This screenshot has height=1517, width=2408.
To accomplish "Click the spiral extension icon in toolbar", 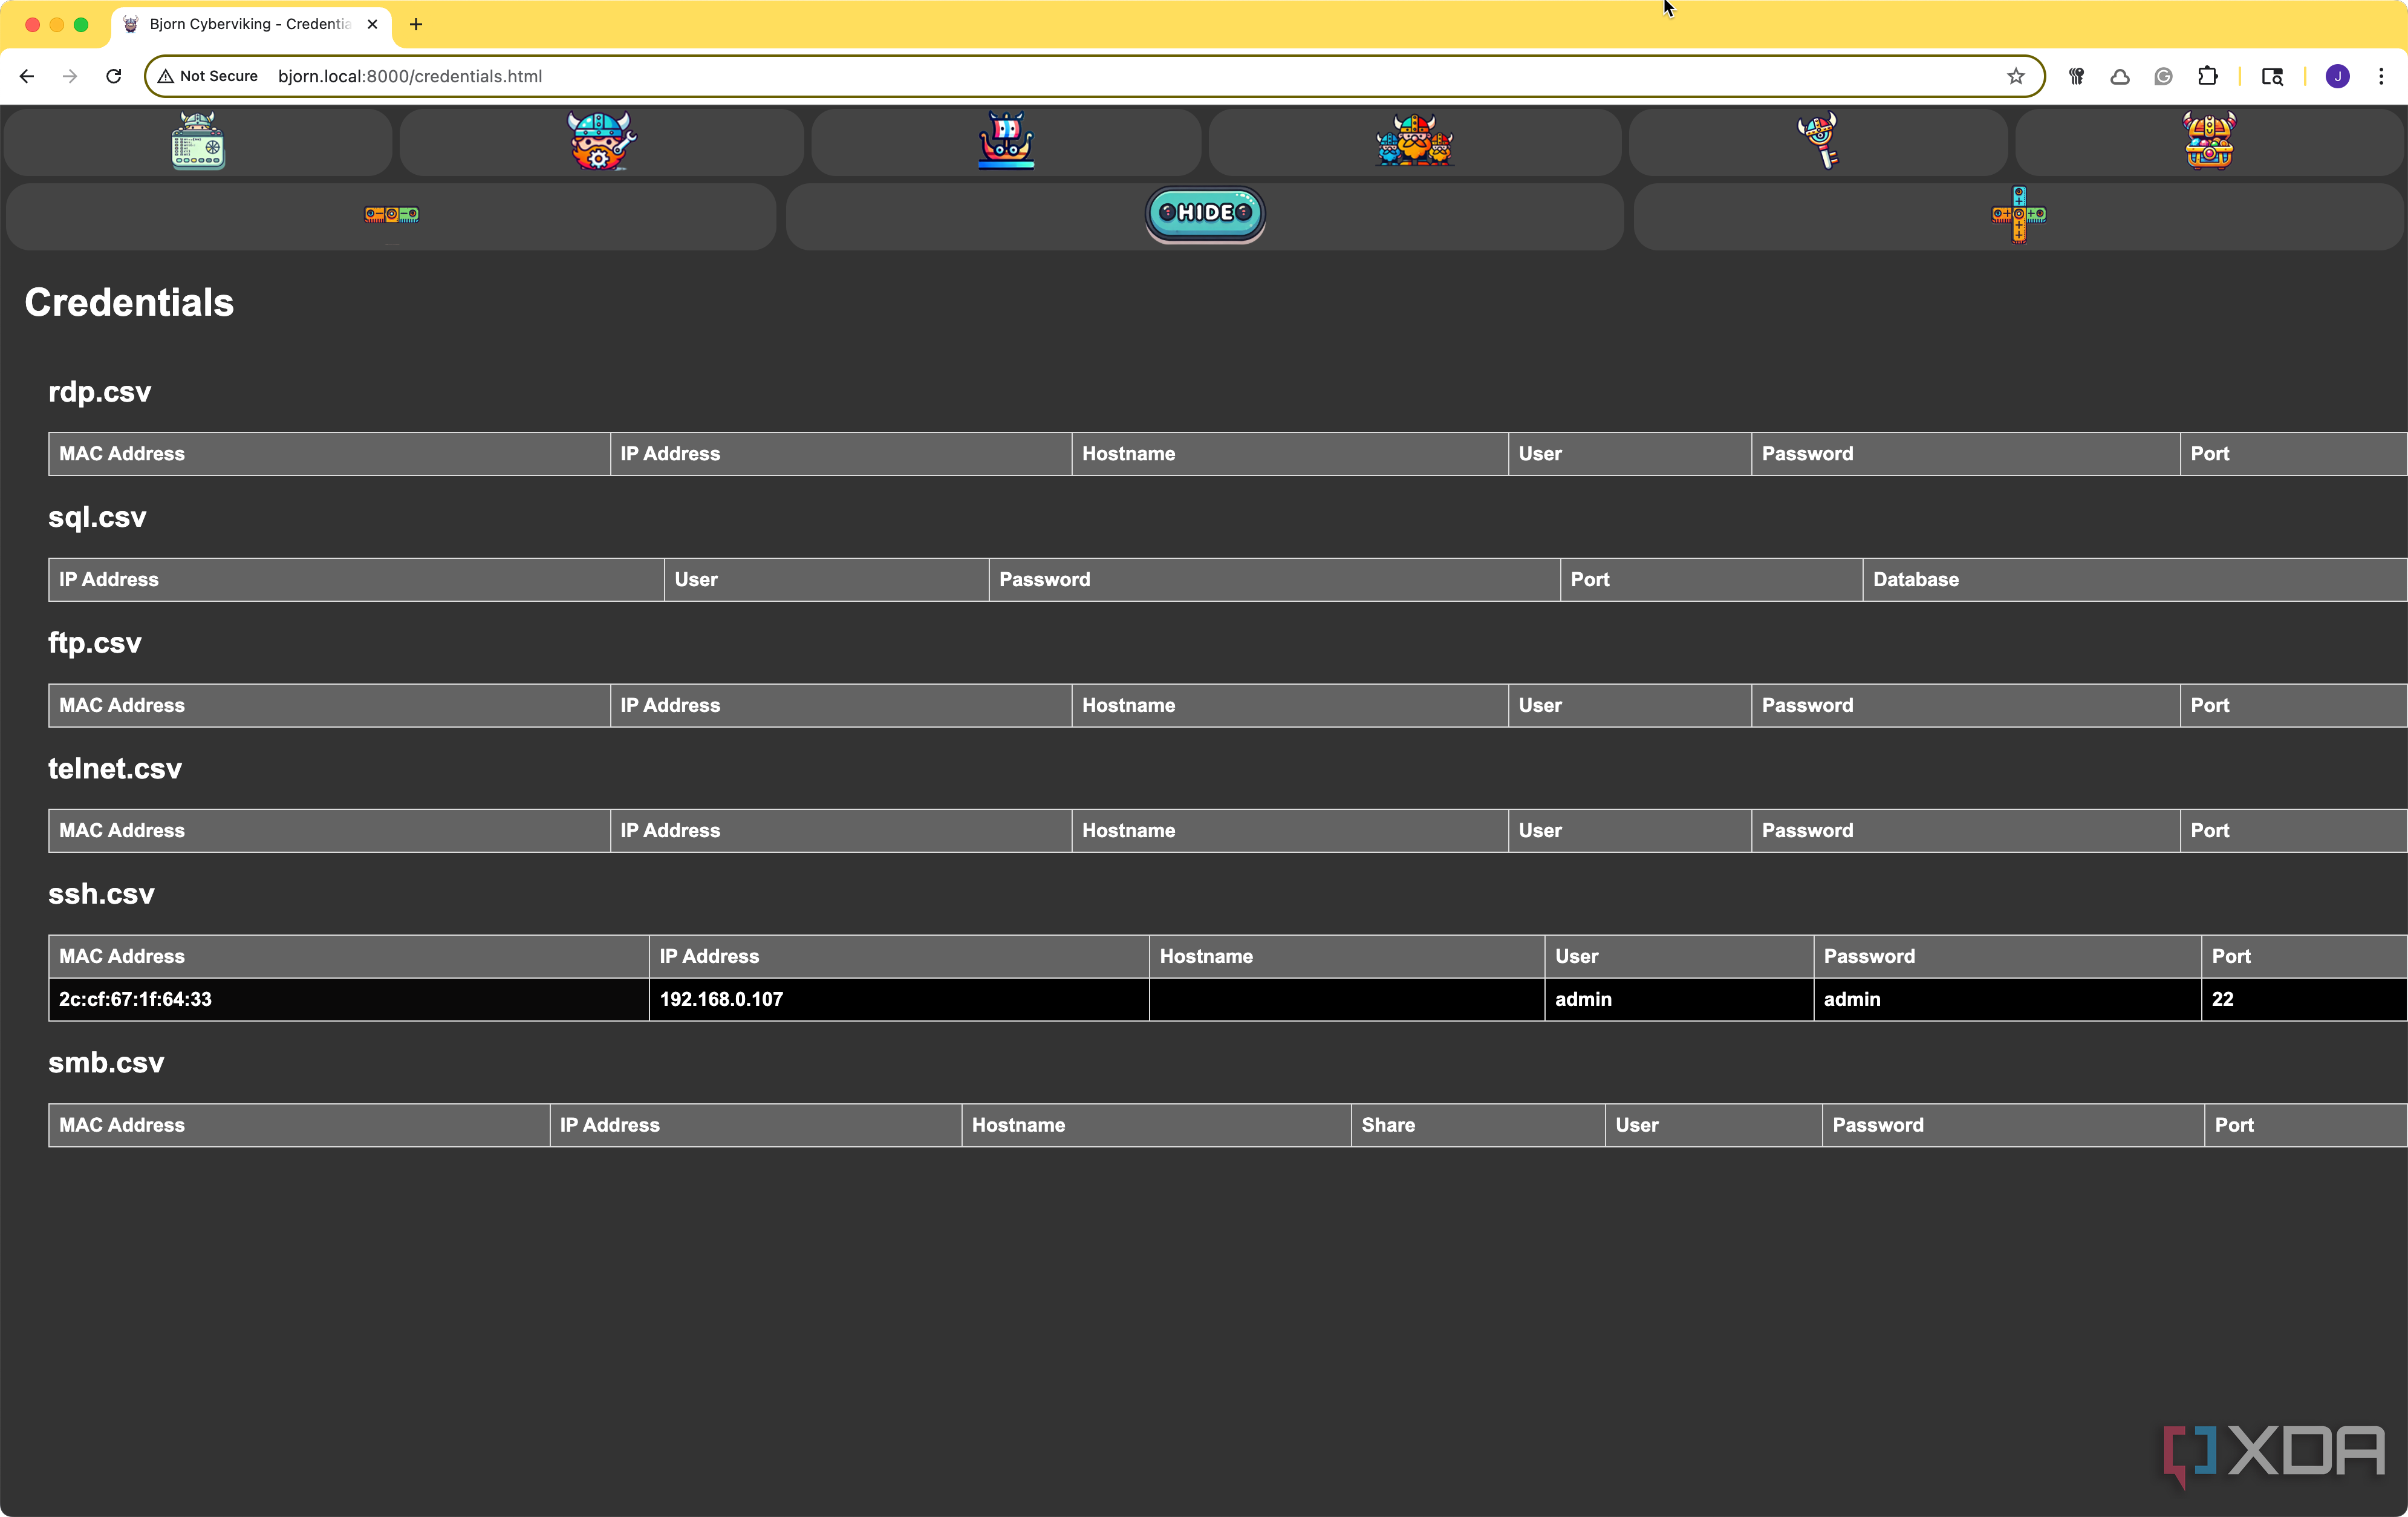I will (2163, 76).
